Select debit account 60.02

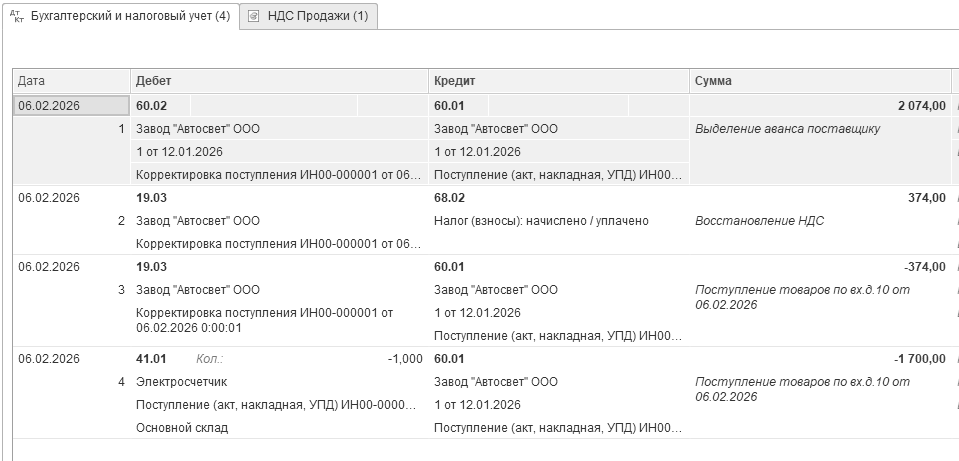pos(151,105)
